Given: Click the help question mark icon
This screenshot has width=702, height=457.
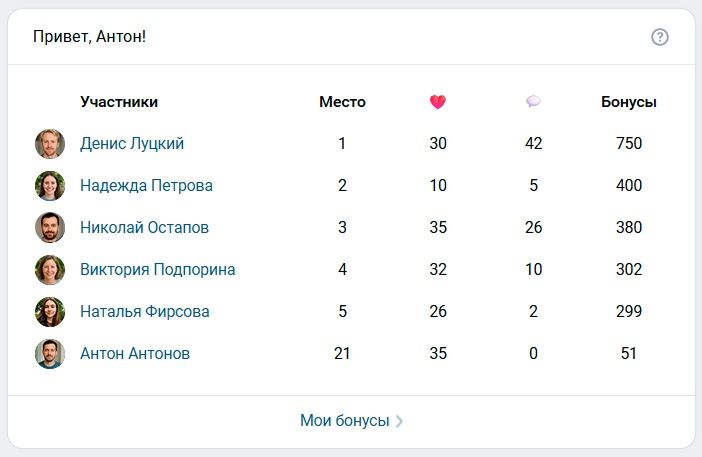Looking at the screenshot, I should point(659,37).
